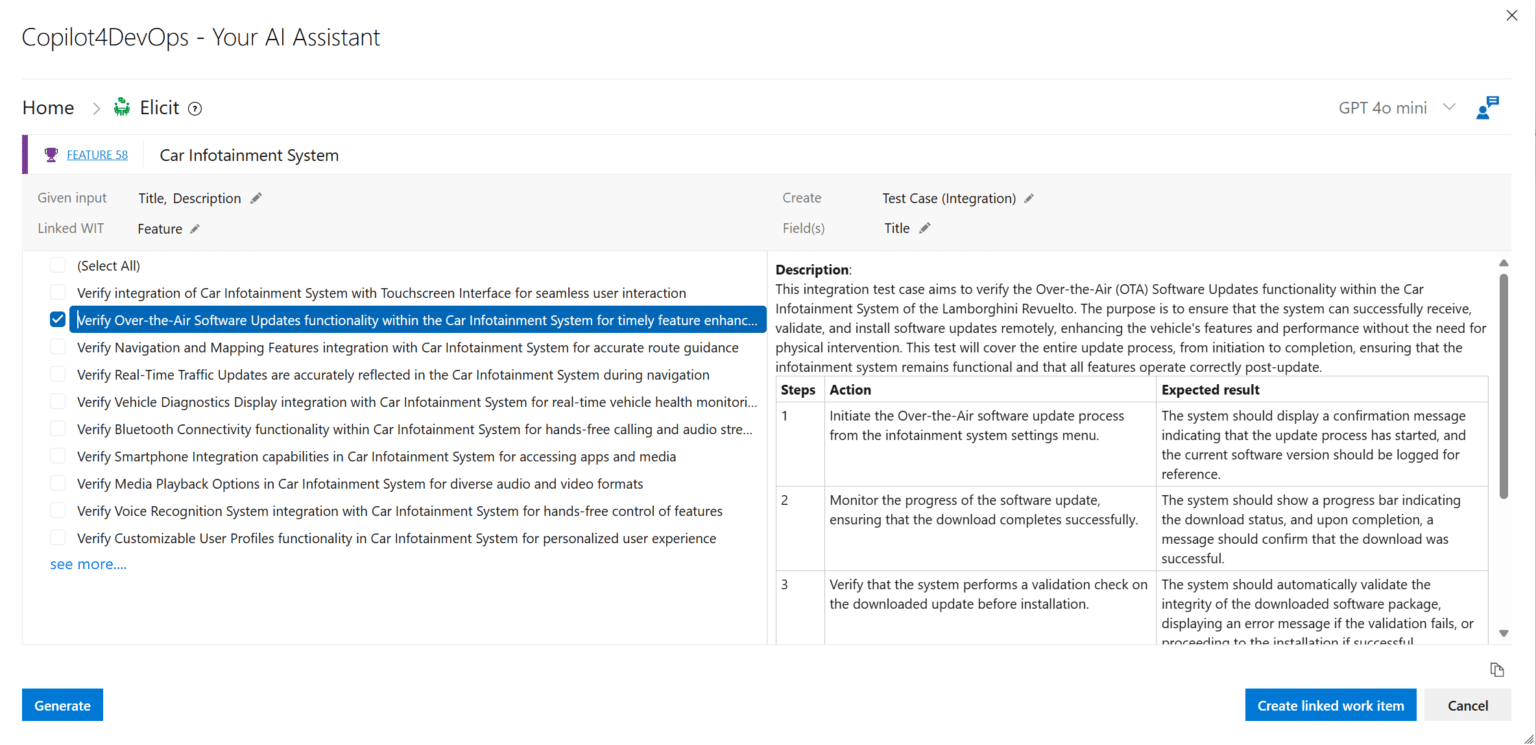The width and height of the screenshot is (1536, 745).
Task: Click the robot icon next to Elicit
Action: 122,106
